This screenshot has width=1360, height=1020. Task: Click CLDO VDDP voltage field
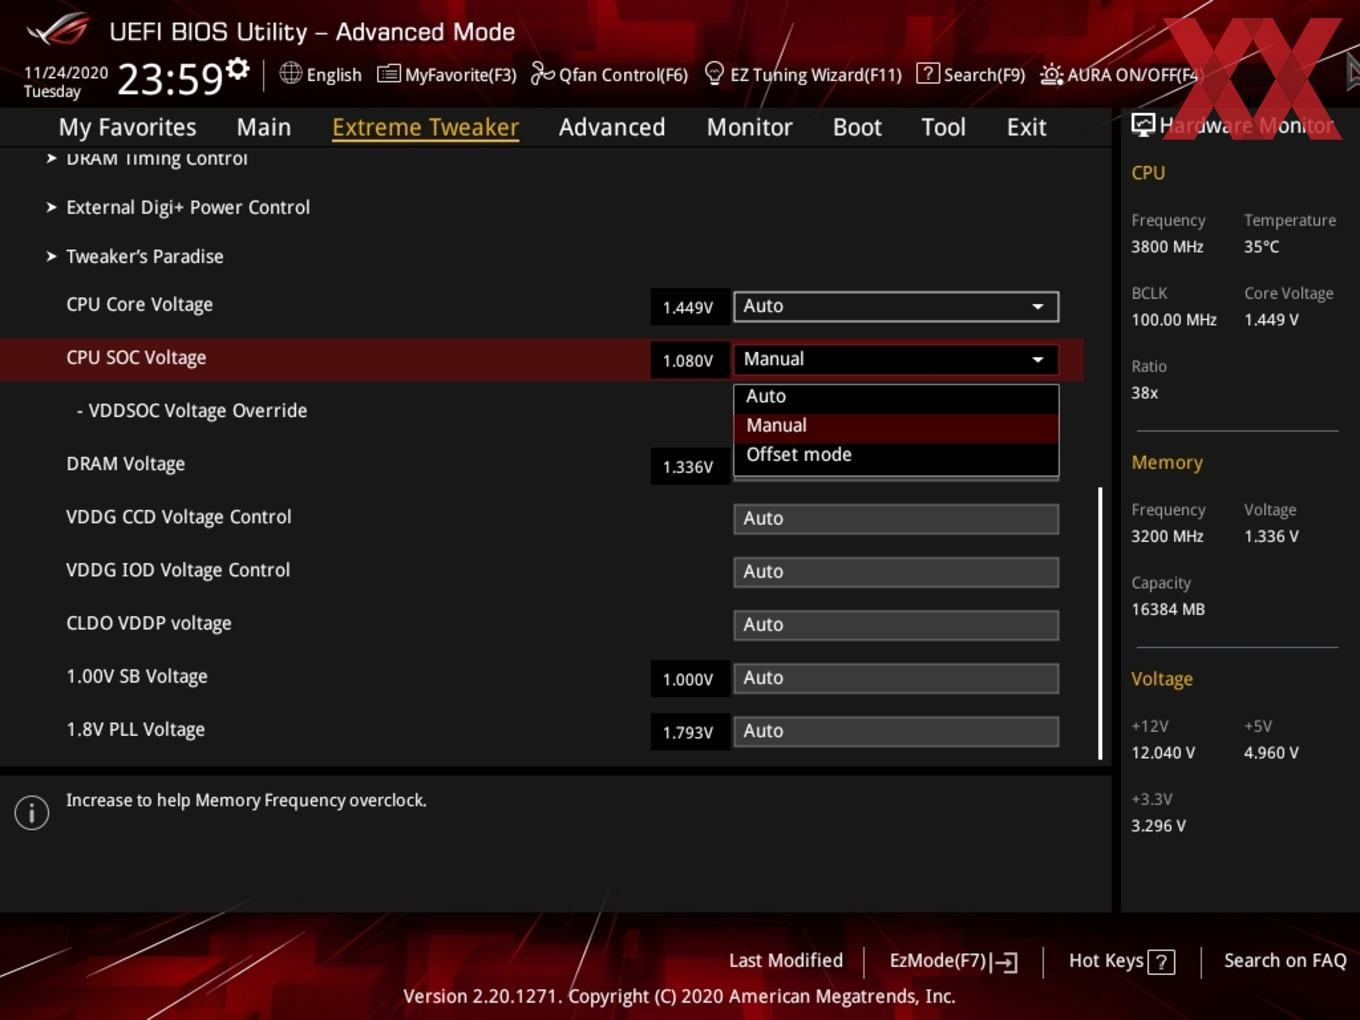point(896,624)
